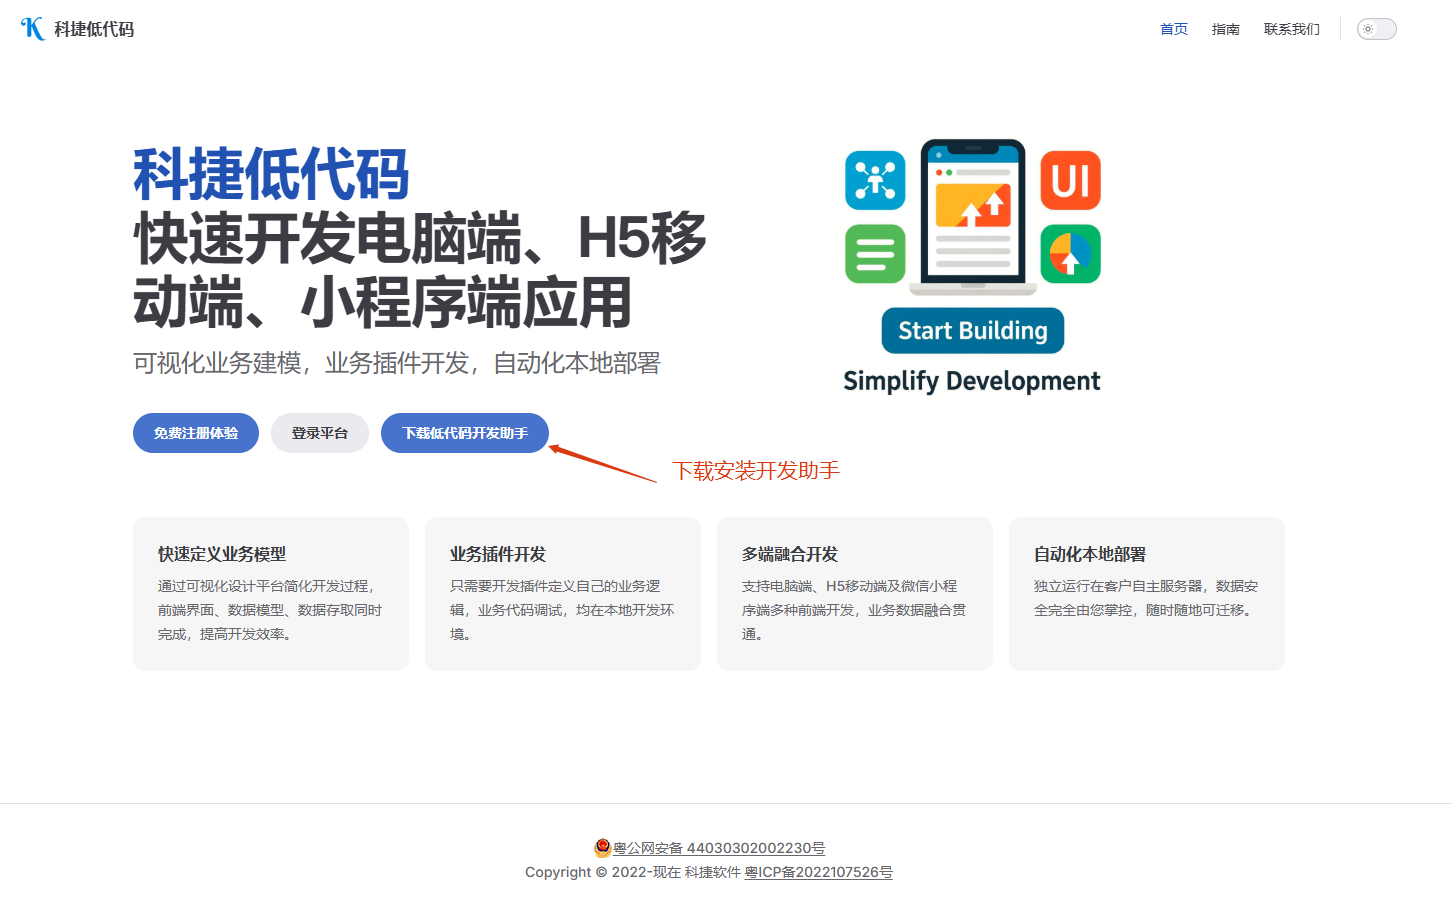Screen dimensions: 1451x901
Task: Click the Start Building badge
Action: (972, 331)
